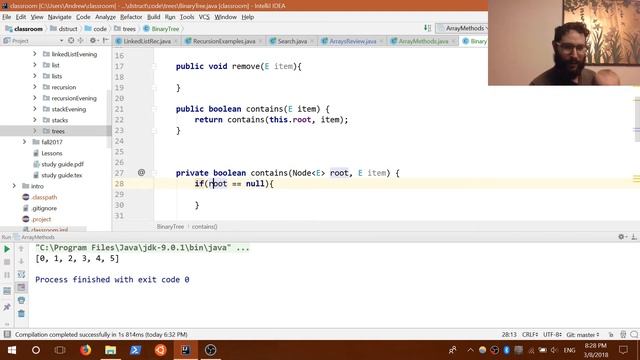This screenshot has height=360, width=640.
Task: Open the Windows notification center icon
Action: pos(623,350)
